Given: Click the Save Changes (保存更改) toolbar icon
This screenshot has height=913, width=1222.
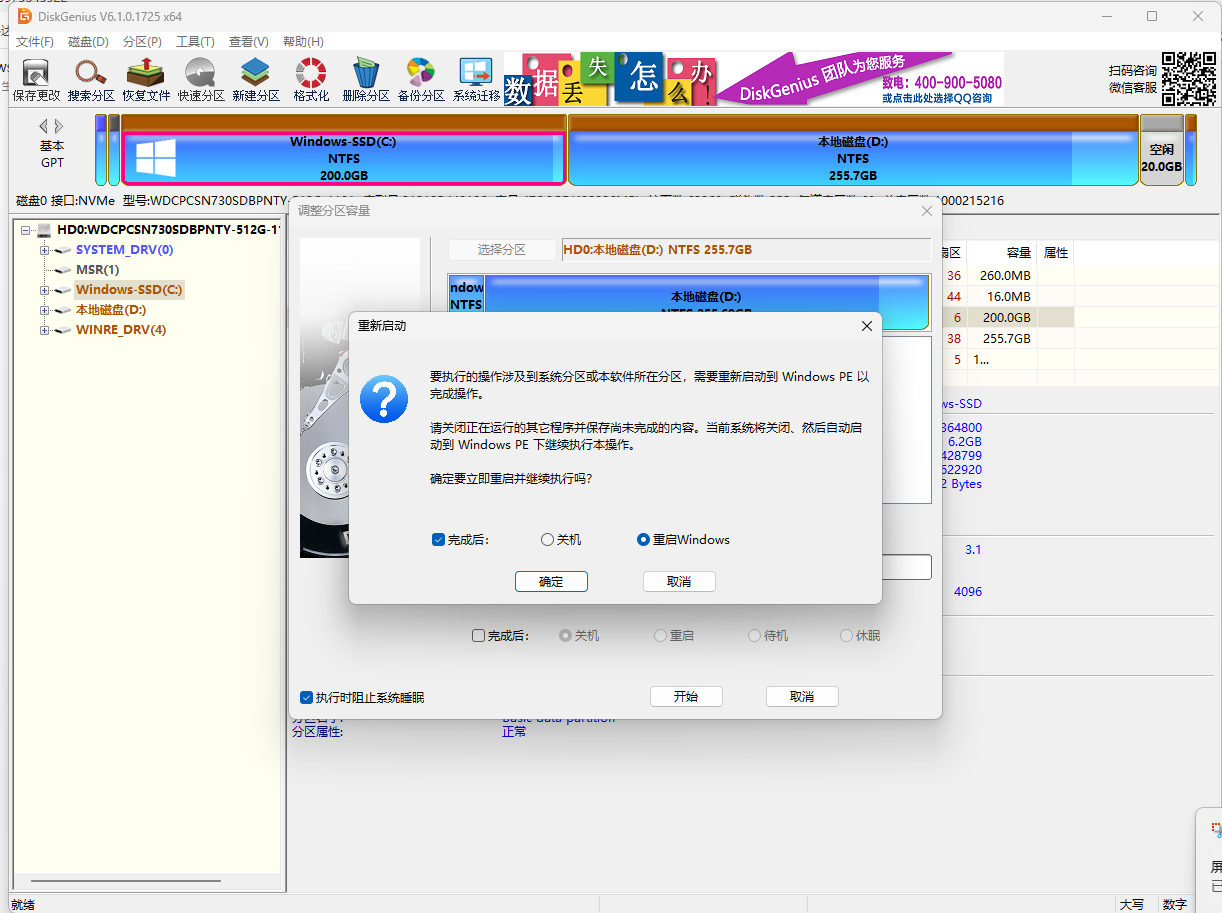Looking at the screenshot, I should click(37, 80).
